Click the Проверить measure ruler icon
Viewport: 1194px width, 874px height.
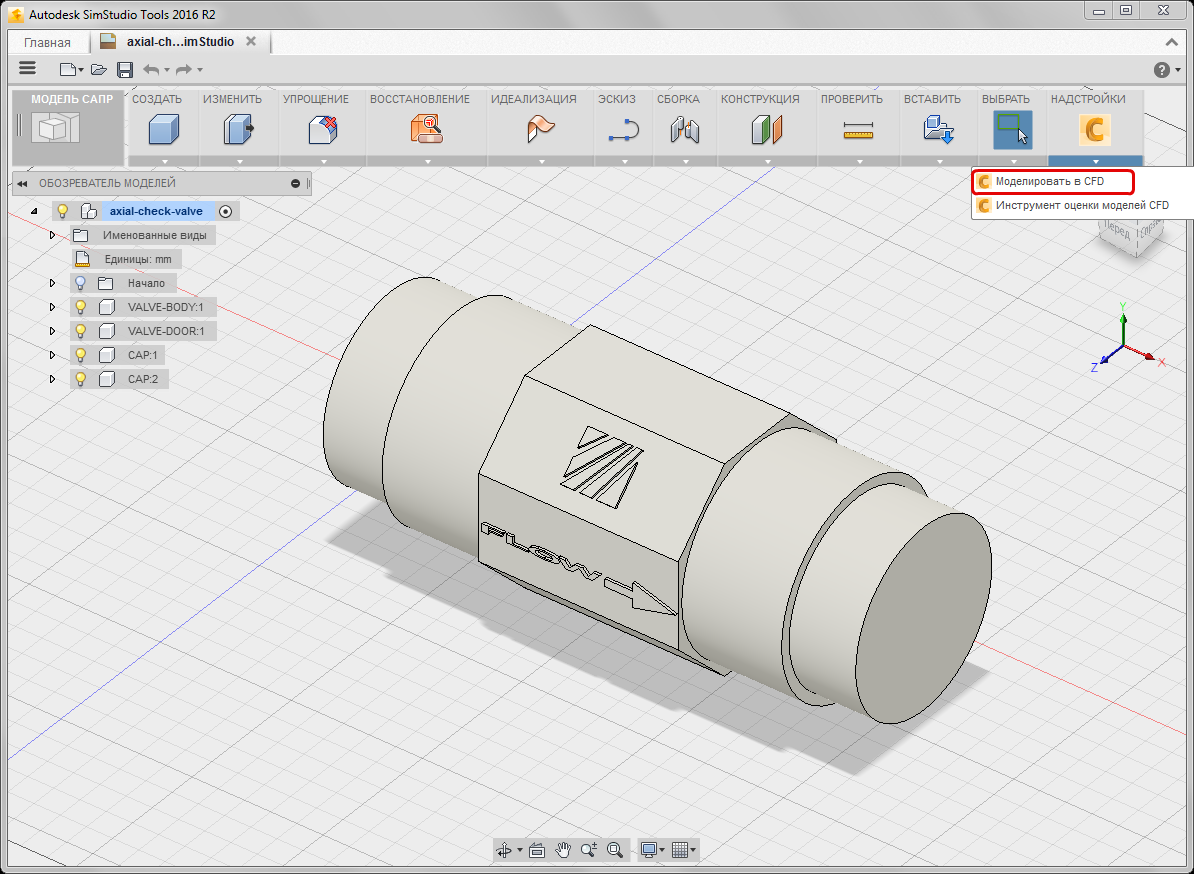point(858,130)
